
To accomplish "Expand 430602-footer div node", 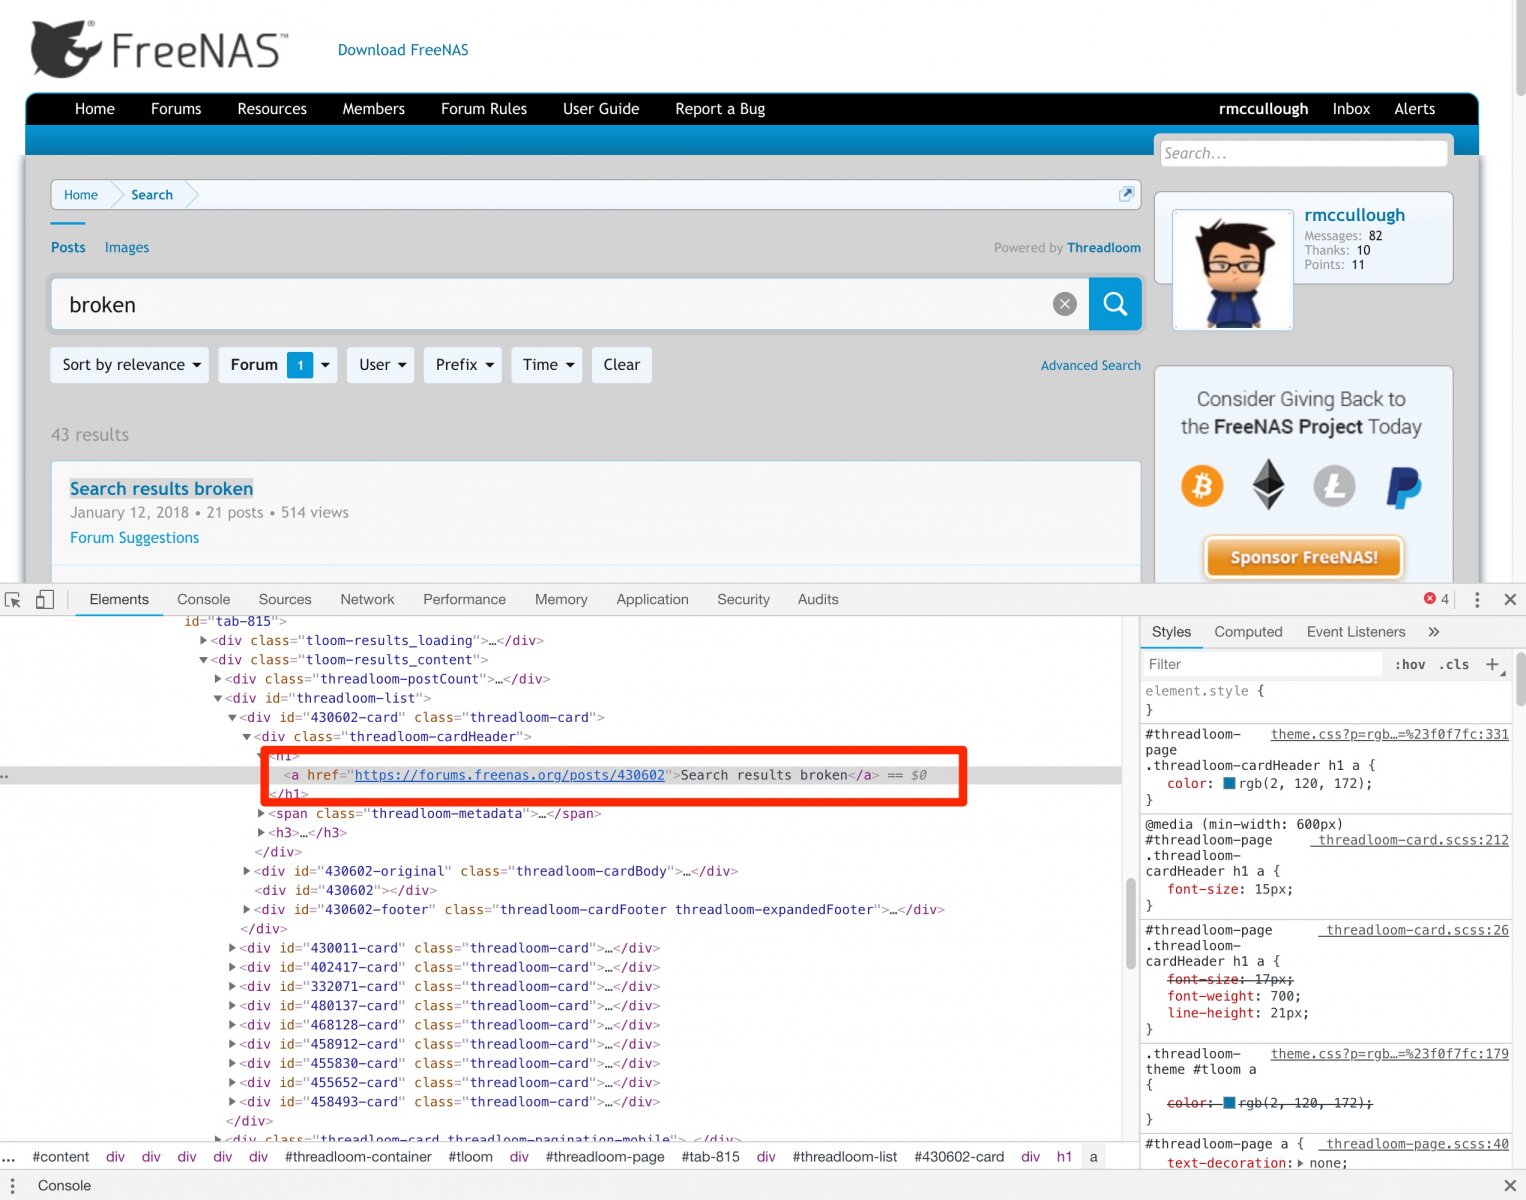I will coord(247,910).
